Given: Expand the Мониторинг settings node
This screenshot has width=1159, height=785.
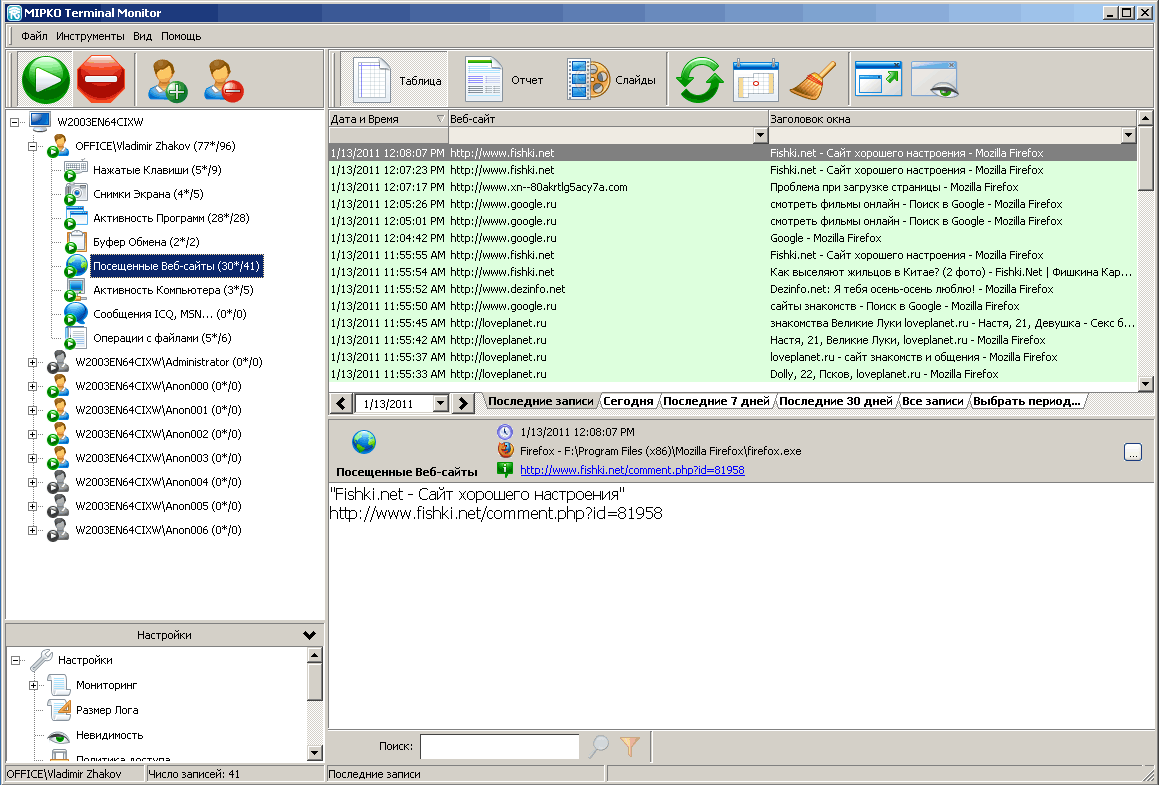Looking at the screenshot, I should pyautogui.click(x=33, y=685).
